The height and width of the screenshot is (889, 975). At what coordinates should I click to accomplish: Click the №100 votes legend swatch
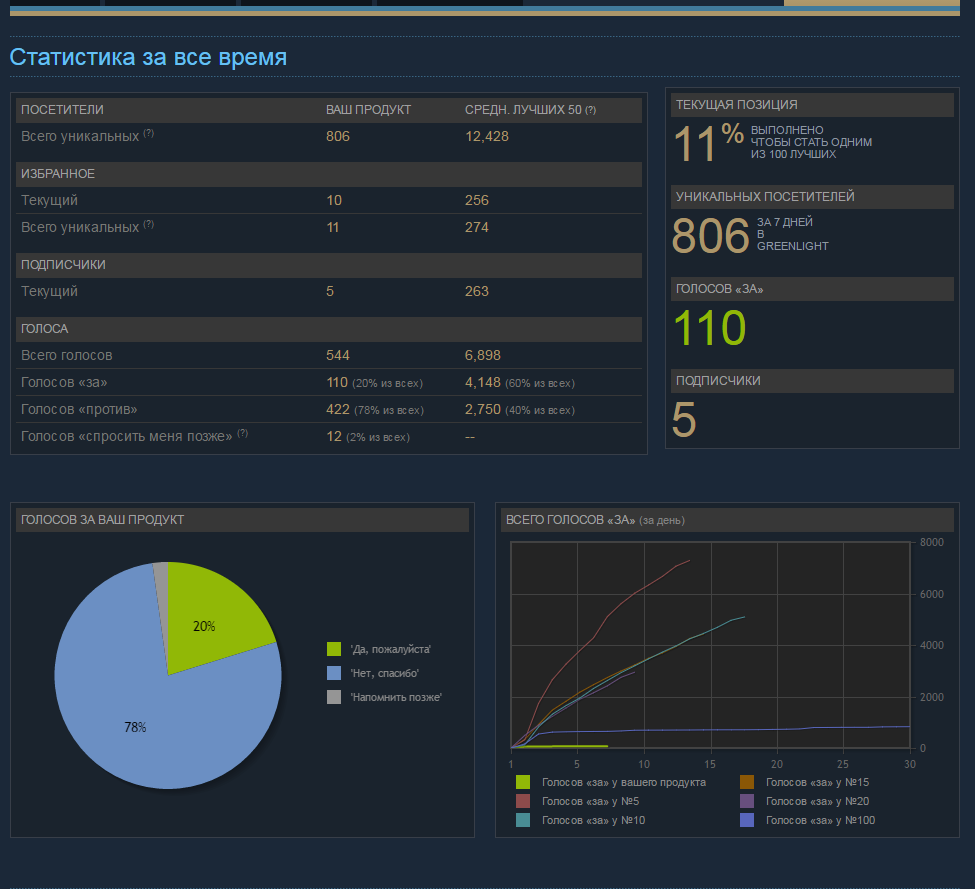pyautogui.click(x=746, y=820)
